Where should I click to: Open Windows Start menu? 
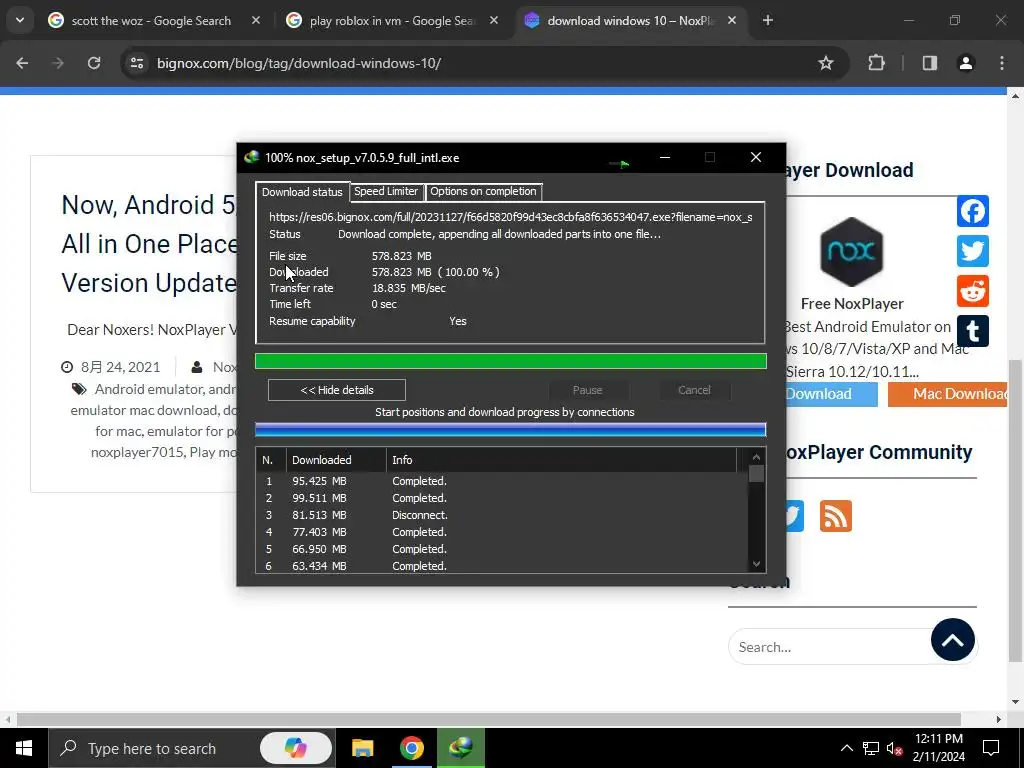click(24, 748)
